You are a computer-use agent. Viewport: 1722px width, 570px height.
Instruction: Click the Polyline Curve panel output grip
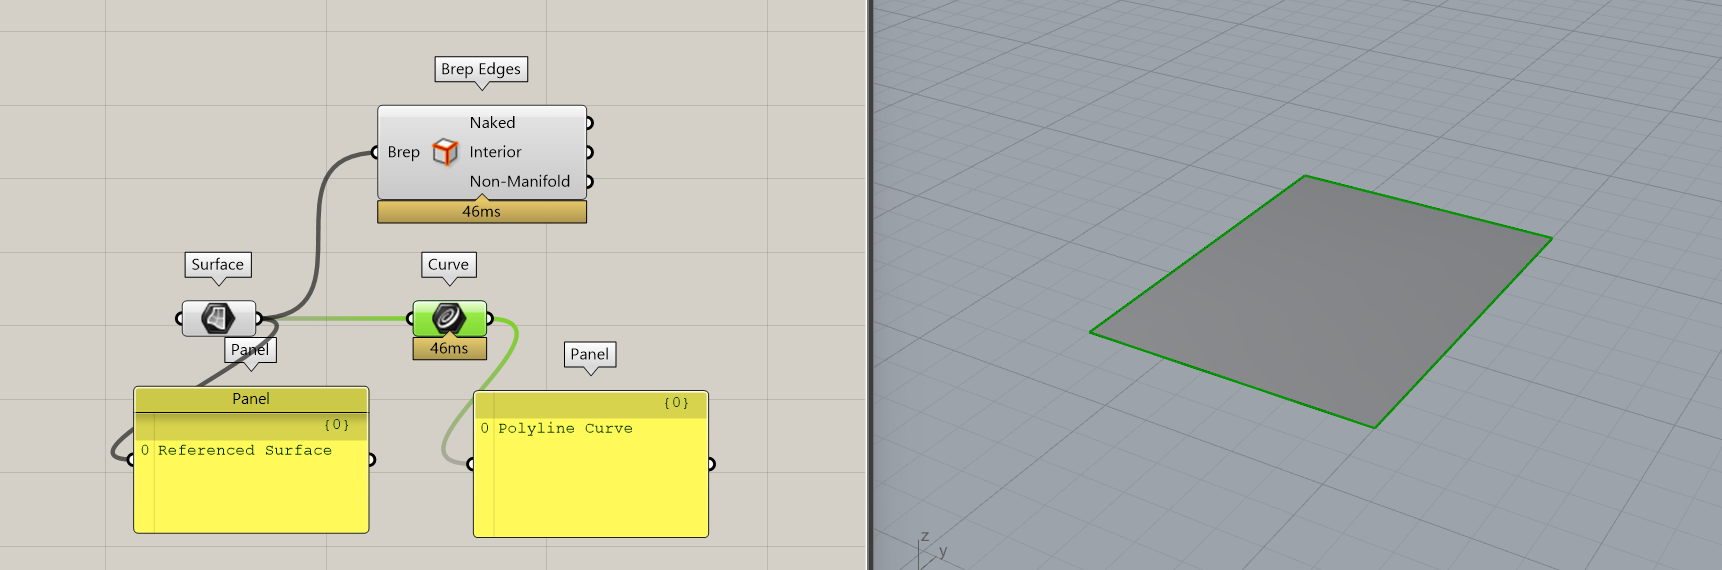pyautogui.click(x=711, y=464)
